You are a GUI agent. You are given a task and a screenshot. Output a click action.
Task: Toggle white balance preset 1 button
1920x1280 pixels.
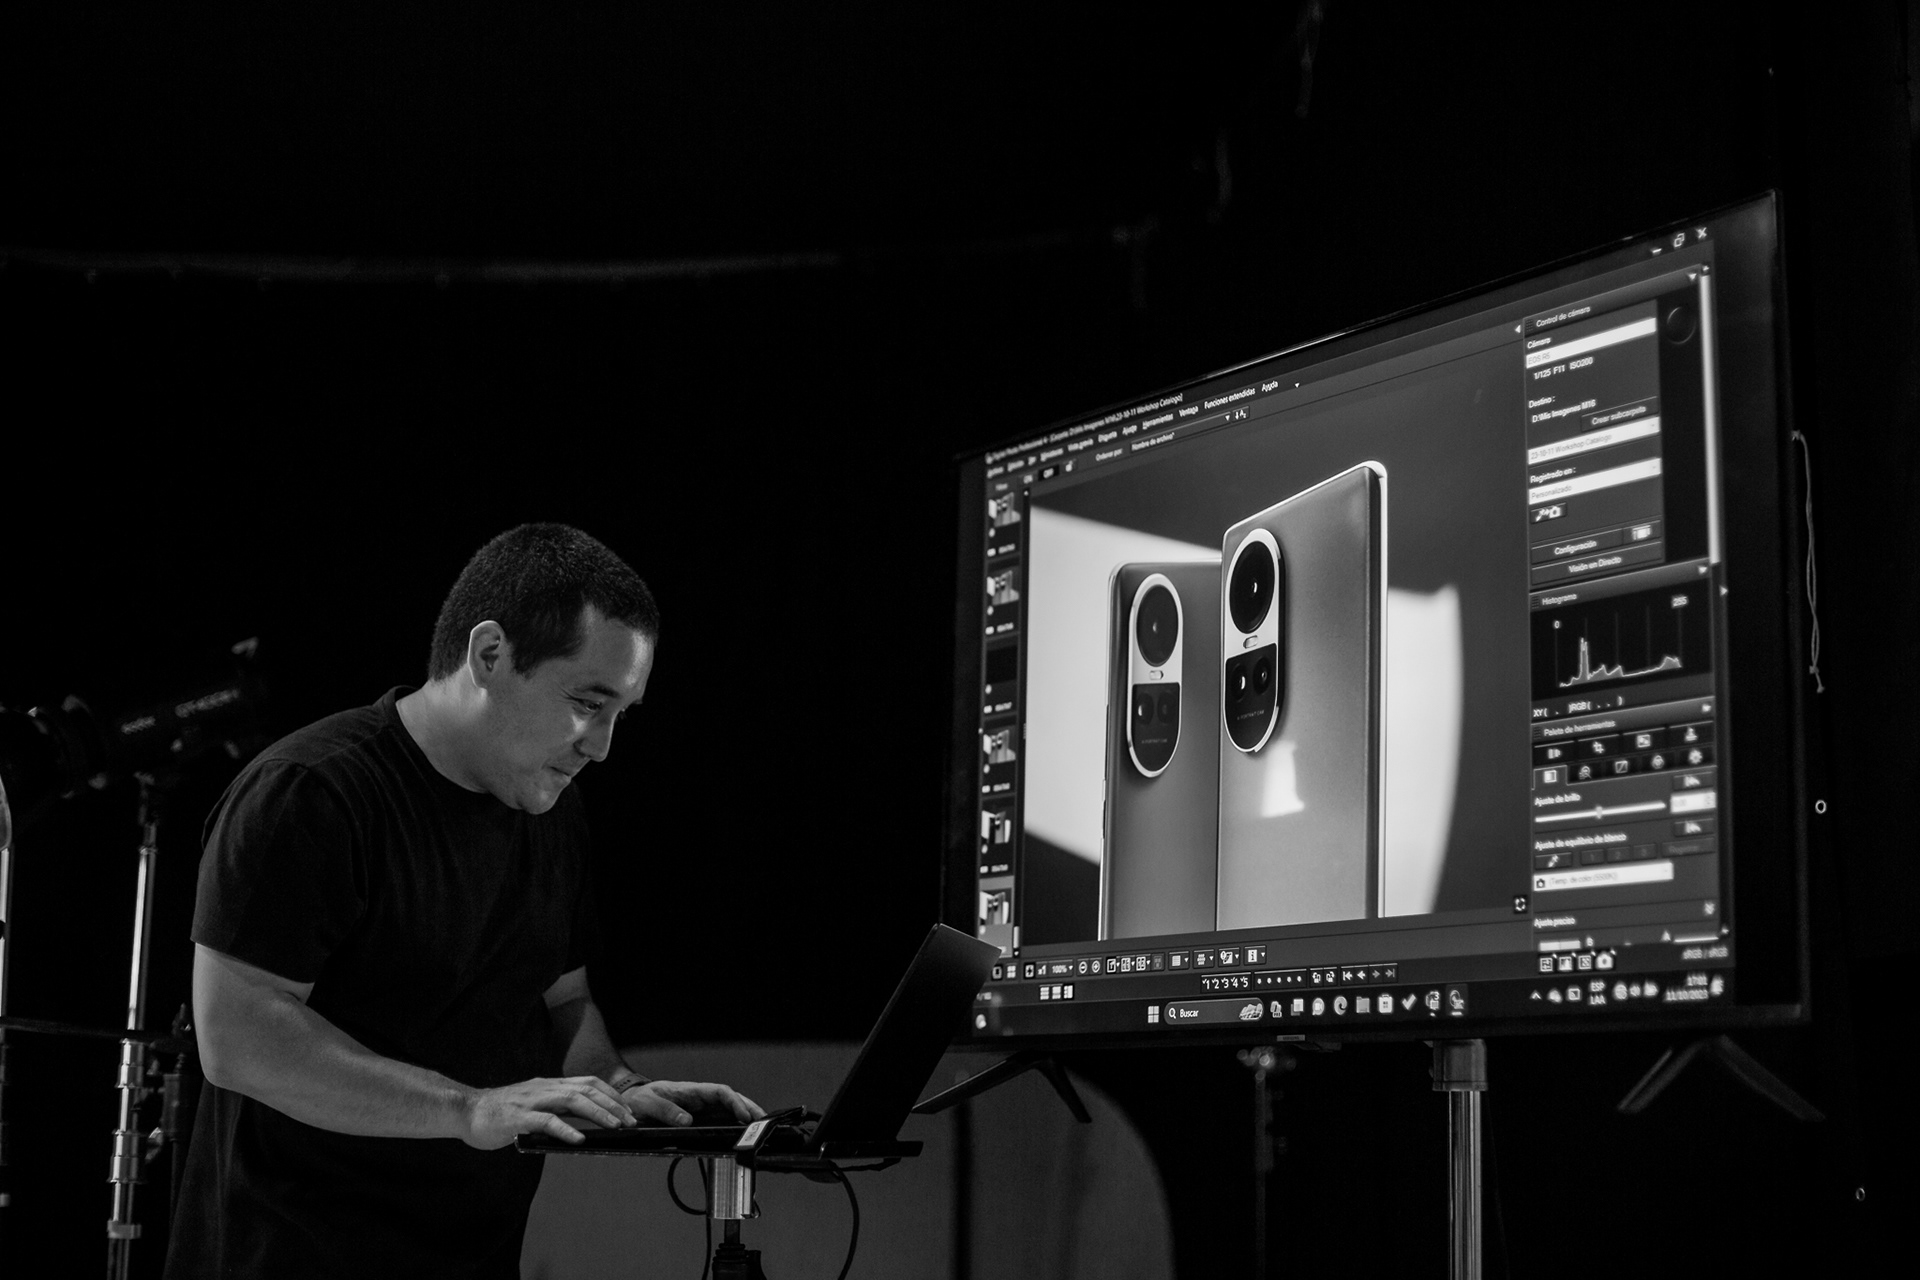[x=1591, y=856]
